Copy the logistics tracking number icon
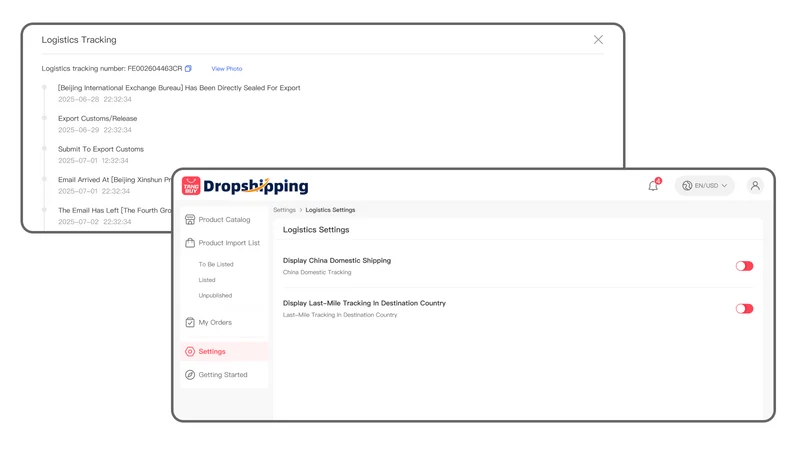800x450 pixels. tap(188, 68)
